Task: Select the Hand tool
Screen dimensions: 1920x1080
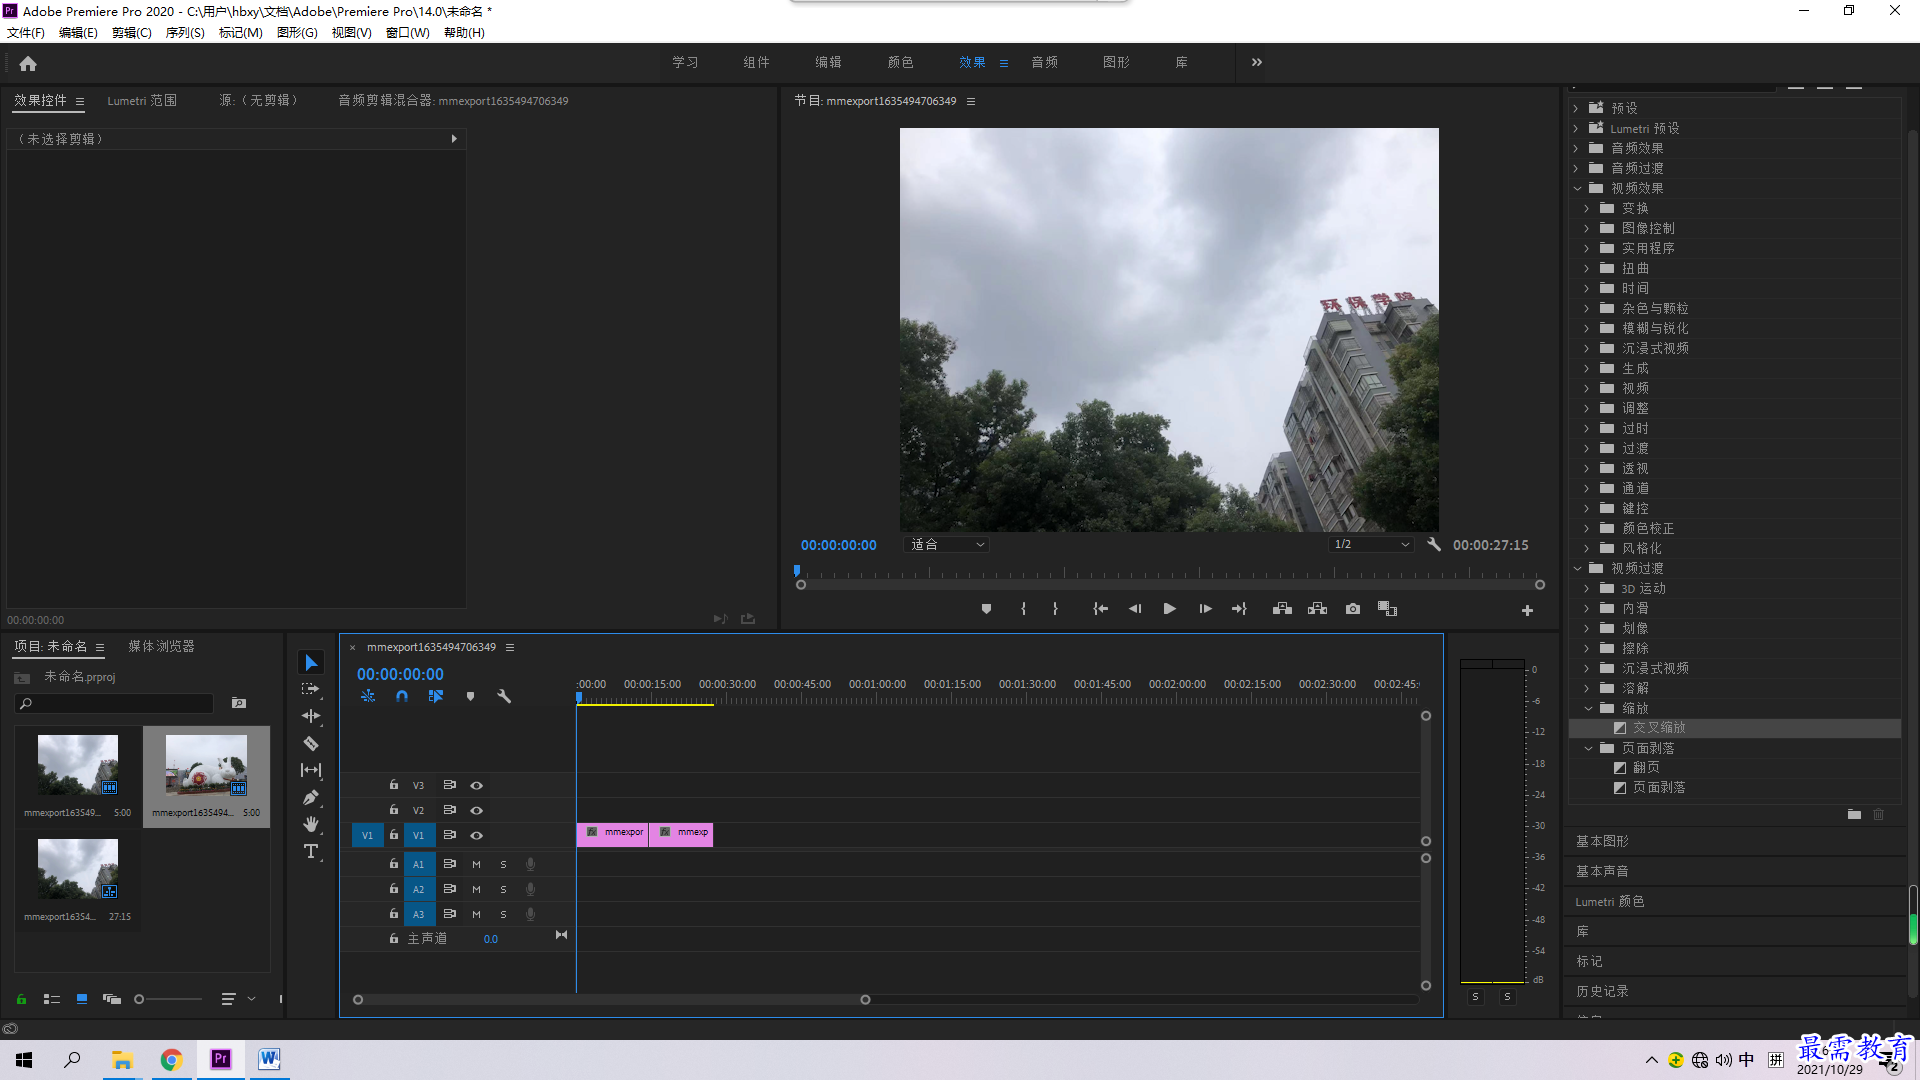Action: point(311,824)
